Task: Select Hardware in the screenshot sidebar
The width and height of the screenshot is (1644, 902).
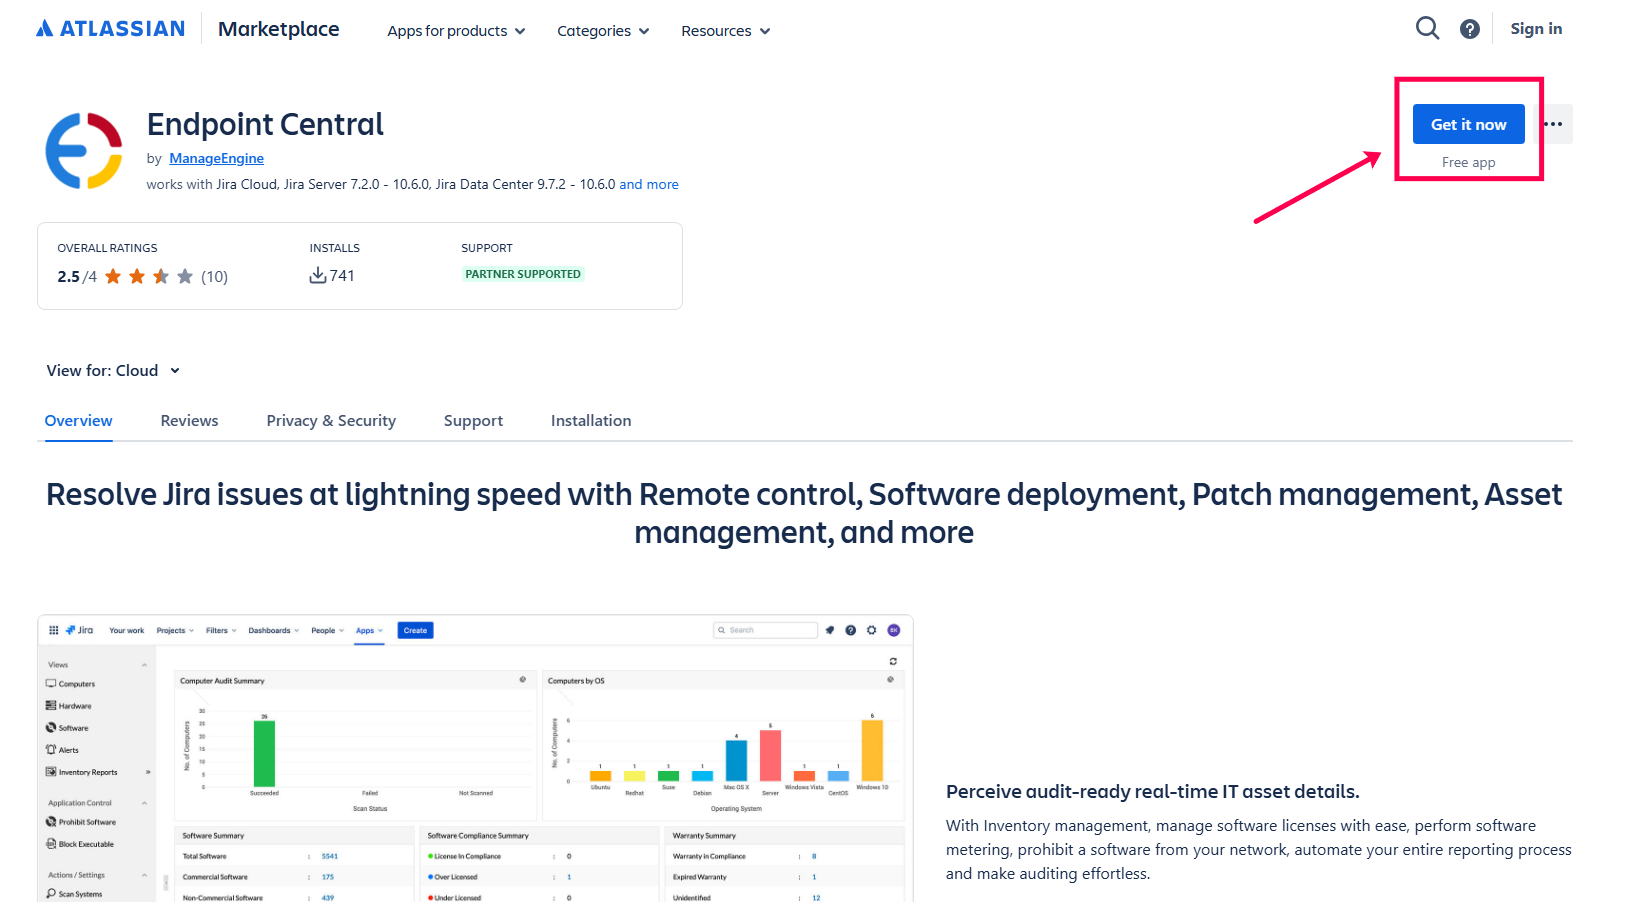Action: 68,706
